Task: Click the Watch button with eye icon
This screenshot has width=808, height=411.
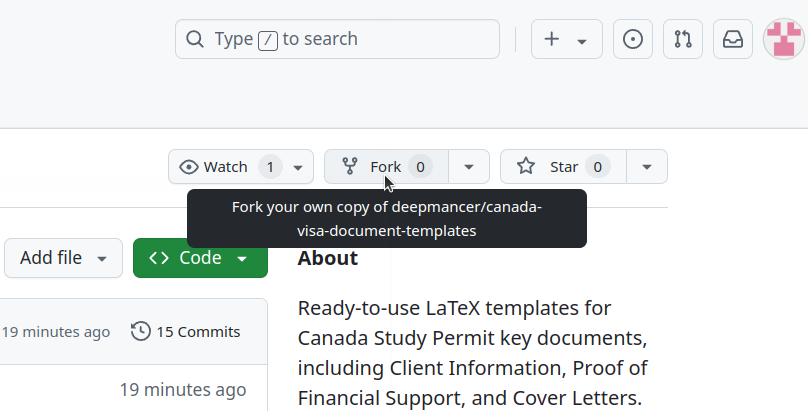Action: click(241, 167)
